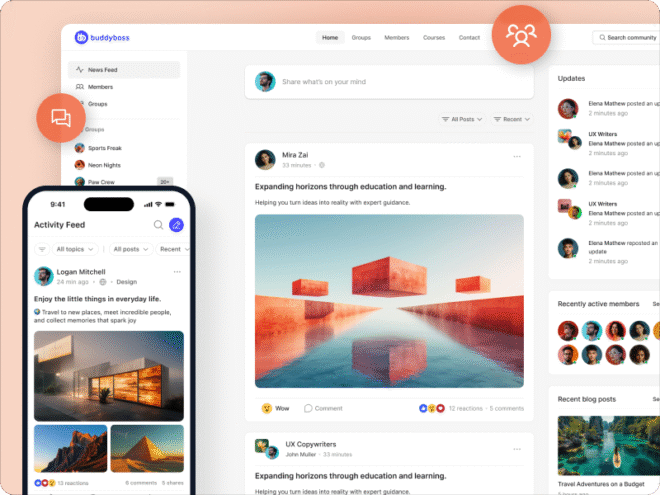Open the All posts dropdown on phone
Viewport: 660px width, 495px height.
point(131,249)
